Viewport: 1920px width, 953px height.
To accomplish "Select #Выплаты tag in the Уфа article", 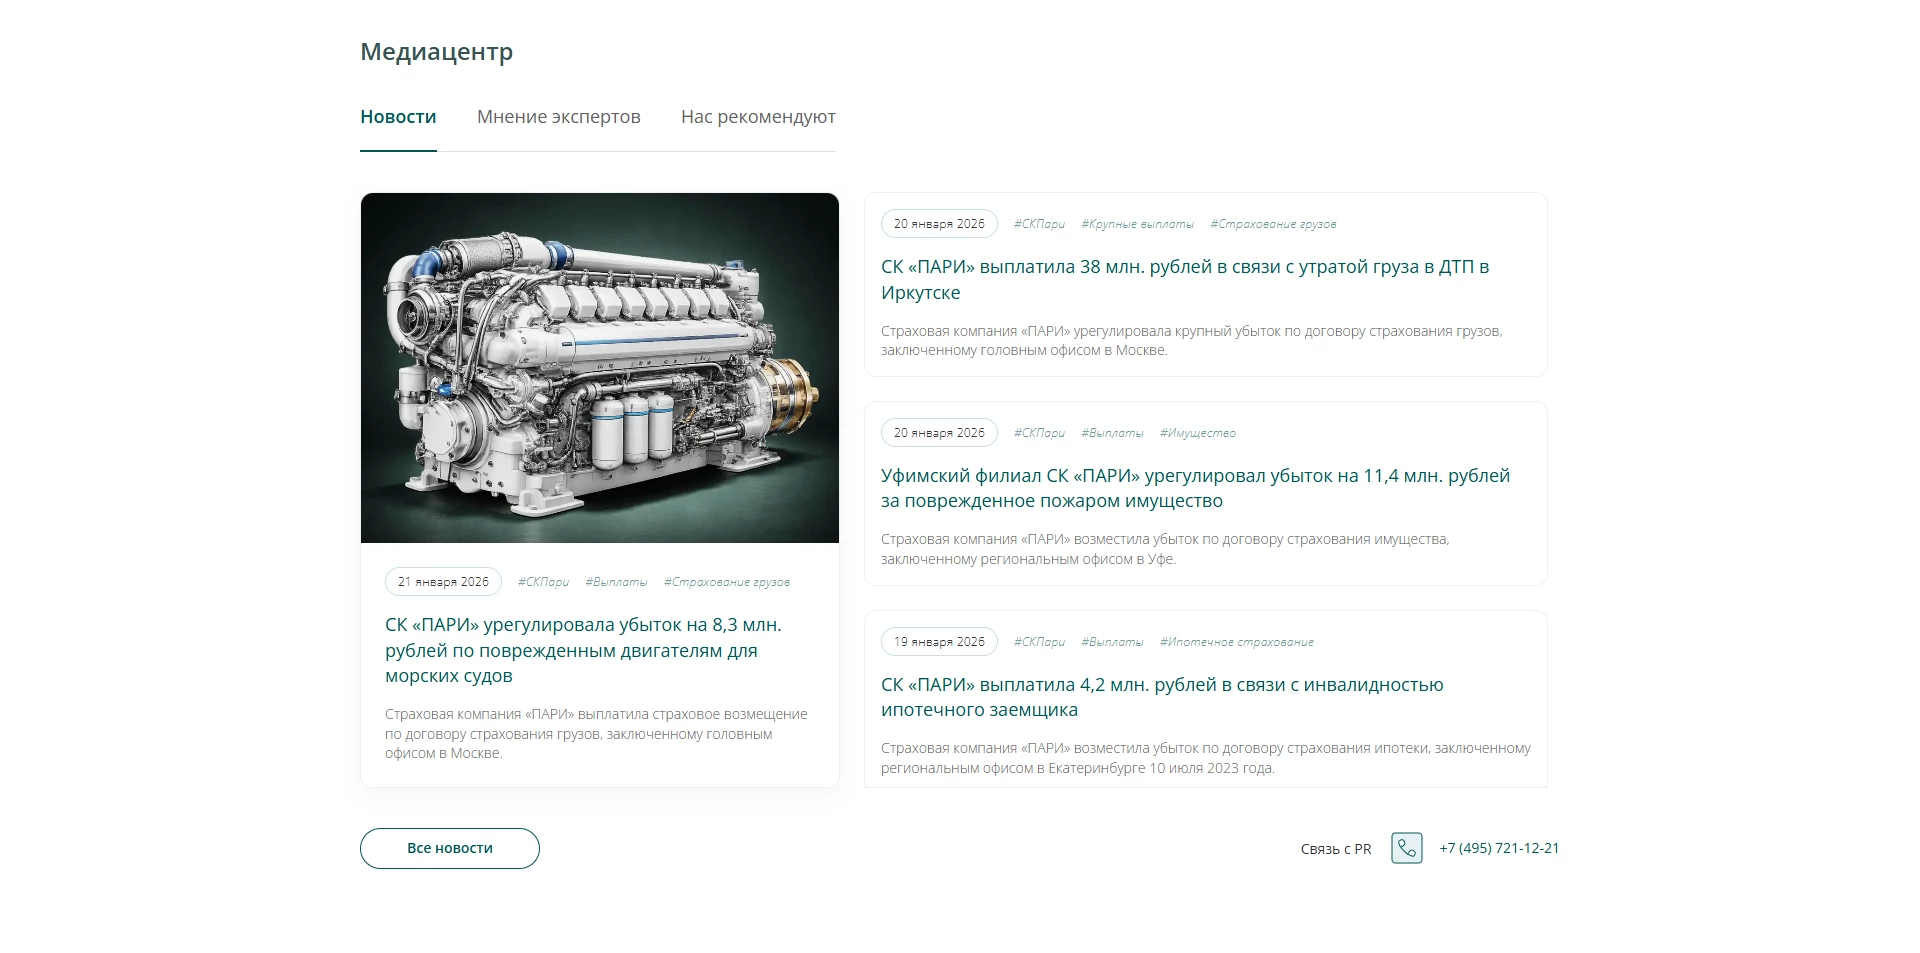I will (1112, 433).
